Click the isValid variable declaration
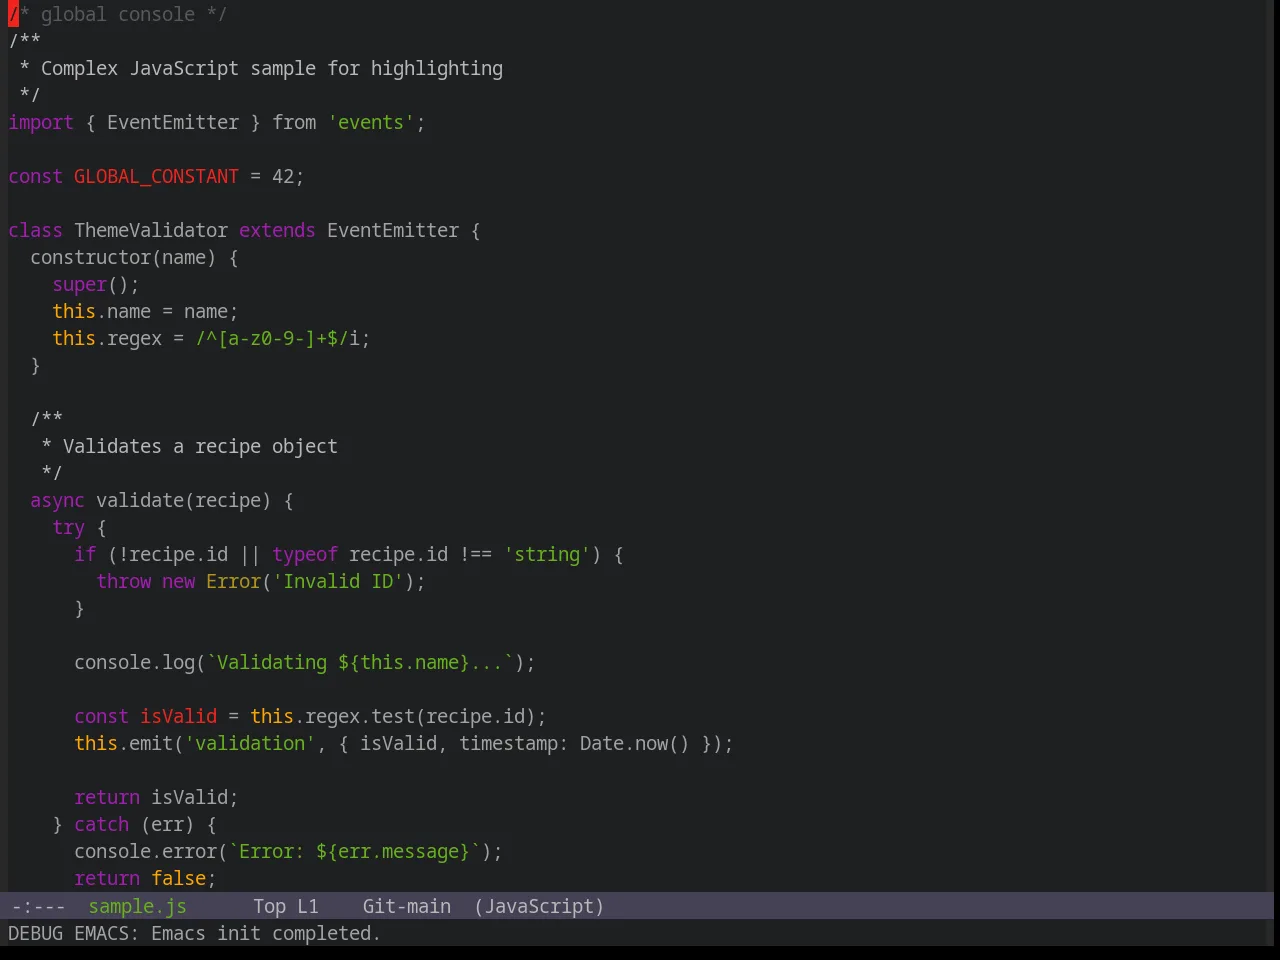Image resolution: width=1280 pixels, height=960 pixels. pos(178,716)
